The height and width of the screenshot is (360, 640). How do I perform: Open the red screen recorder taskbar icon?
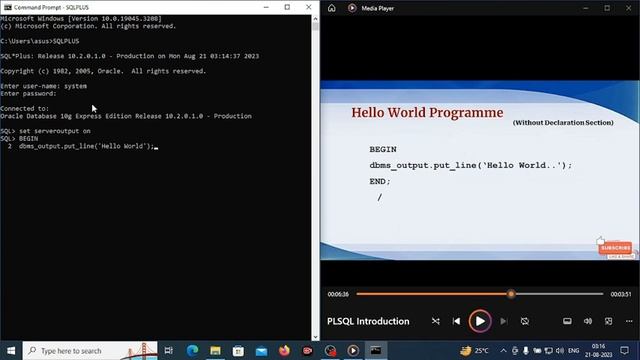[307, 351]
